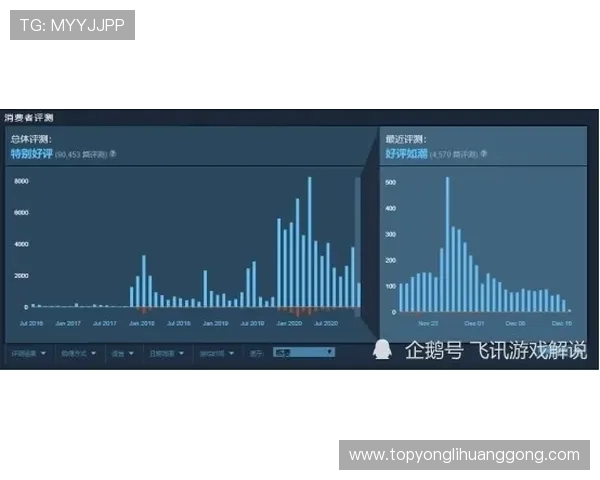Click the 'Dec 01' axis label in recent chart
600x480 pixels.
(x=474, y=323)
